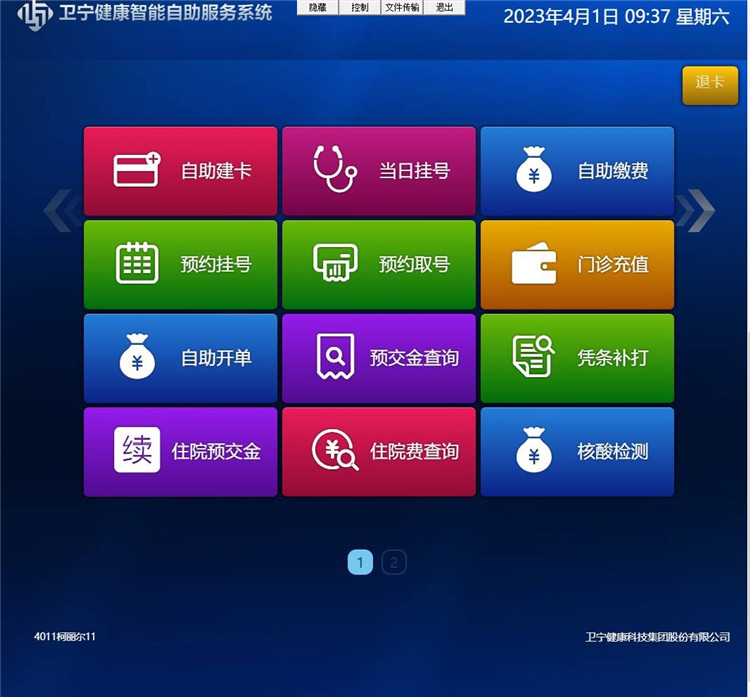Switch to page 2 indicator

click(x=394, y=562)
